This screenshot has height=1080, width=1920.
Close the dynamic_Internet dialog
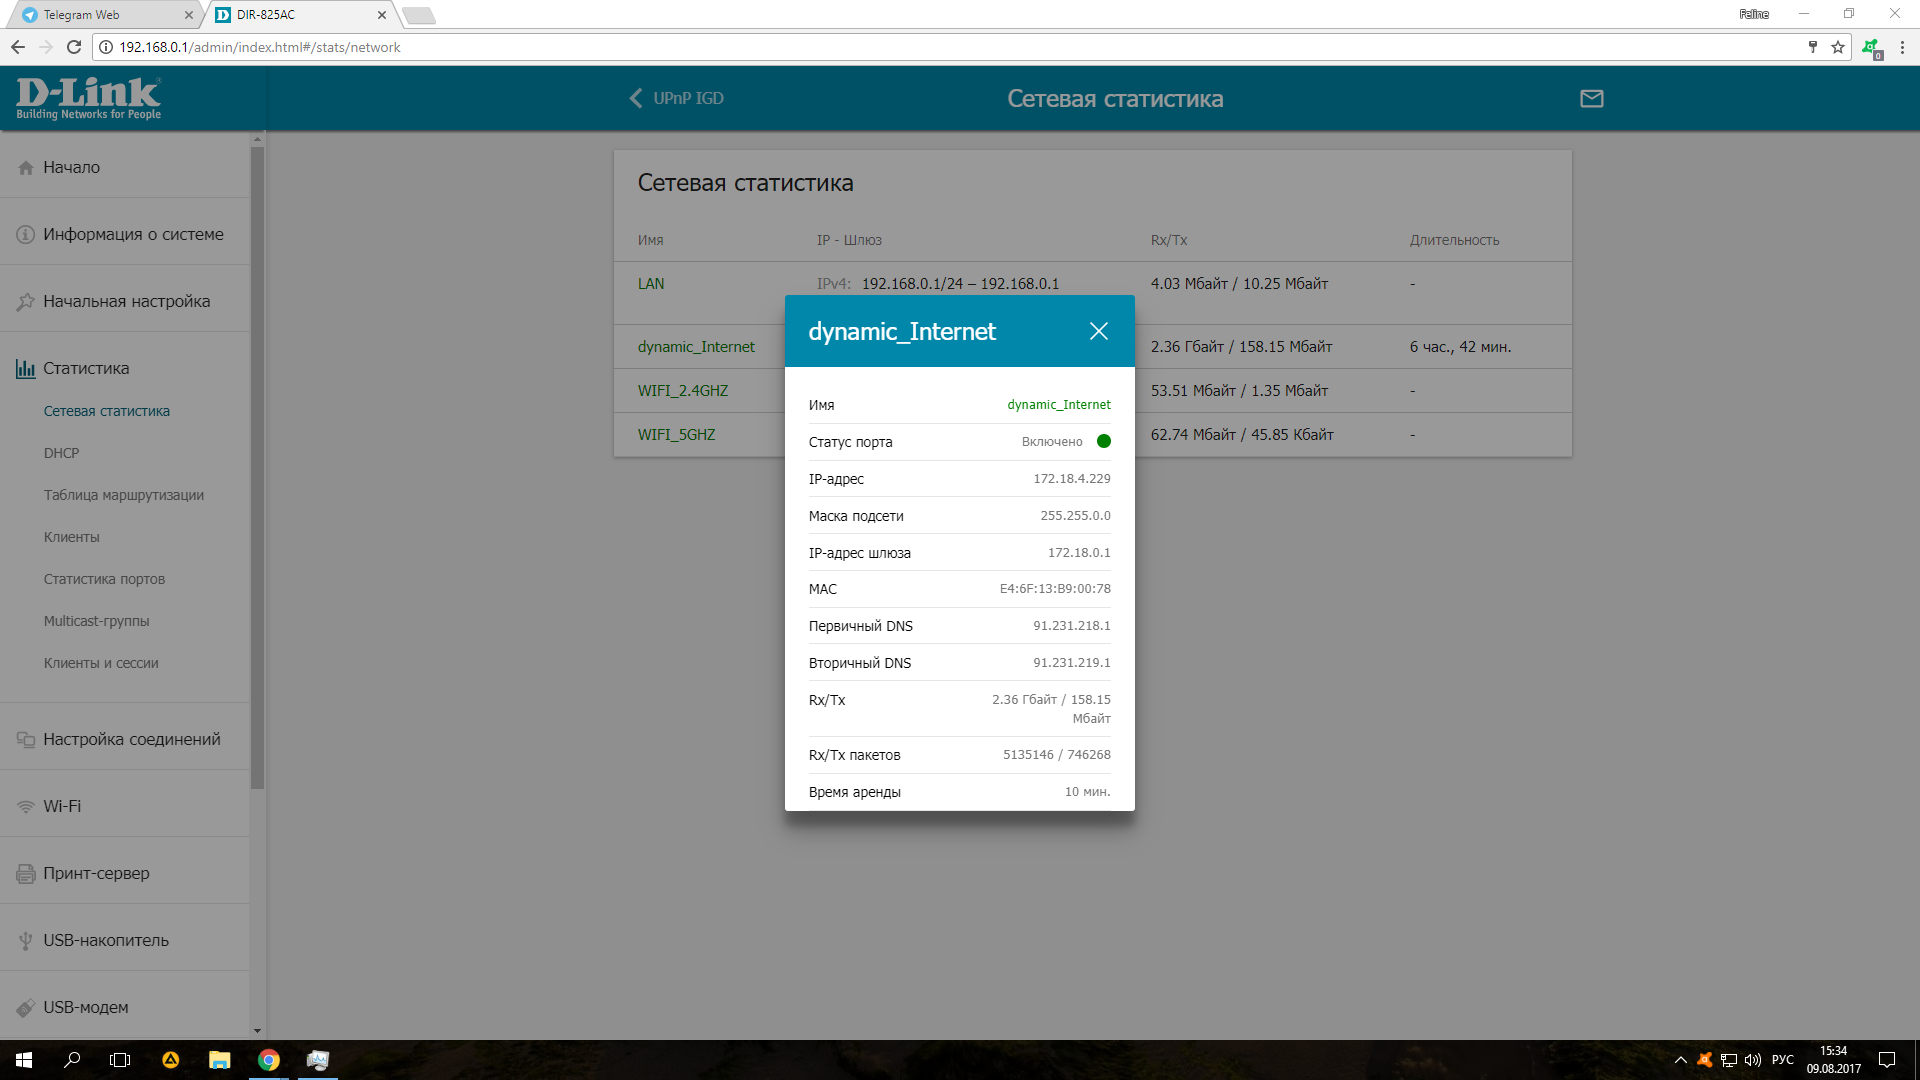pos(1098,331)
